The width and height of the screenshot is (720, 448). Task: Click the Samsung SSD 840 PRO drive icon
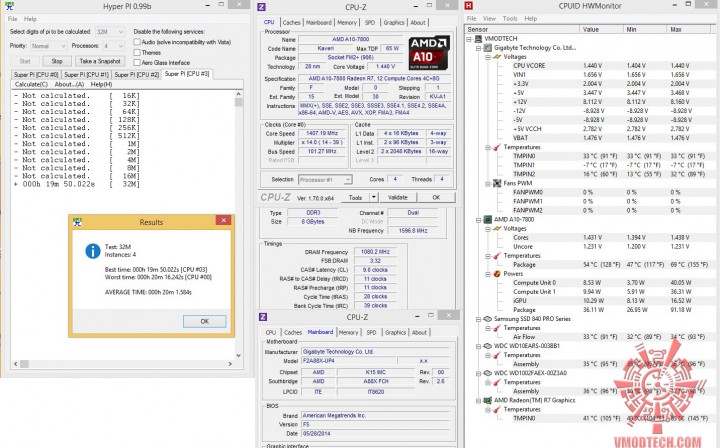488,319
